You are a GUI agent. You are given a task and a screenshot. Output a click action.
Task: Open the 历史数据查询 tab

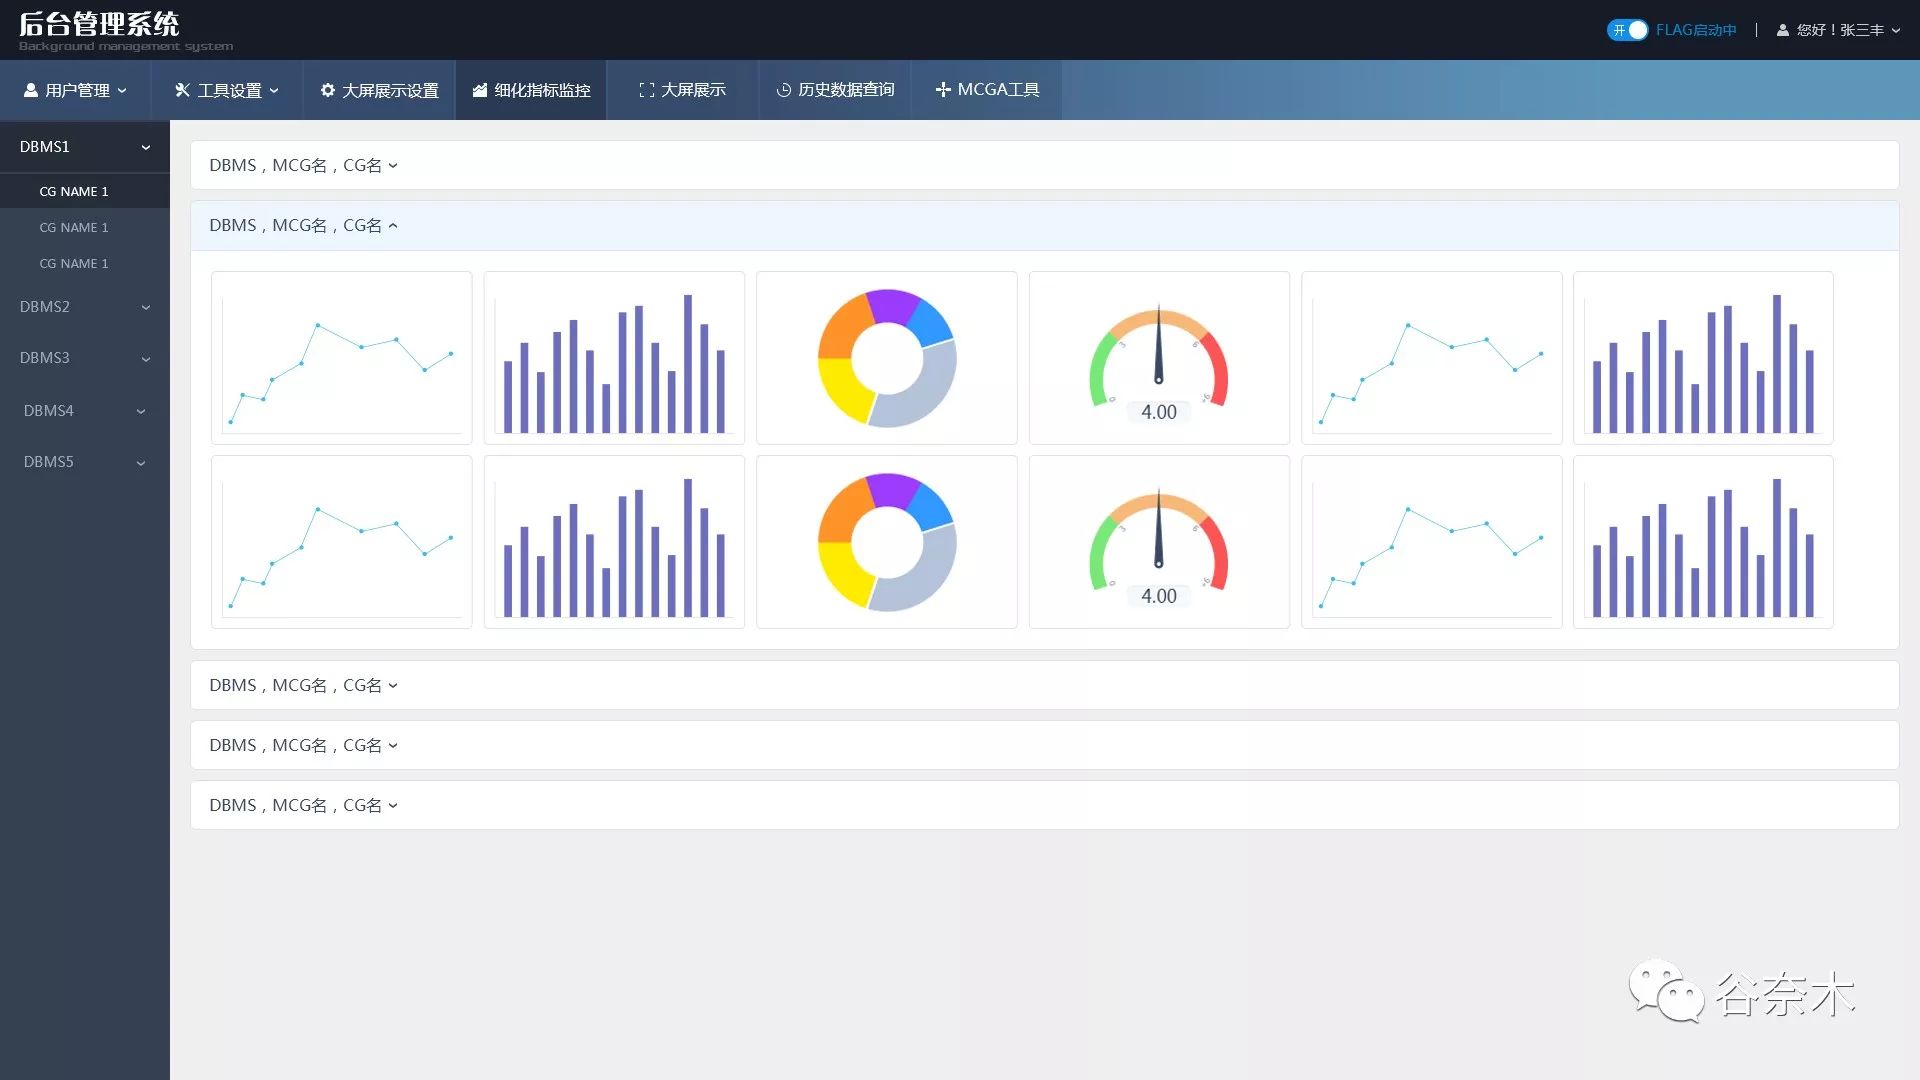(x=835, y=90)
